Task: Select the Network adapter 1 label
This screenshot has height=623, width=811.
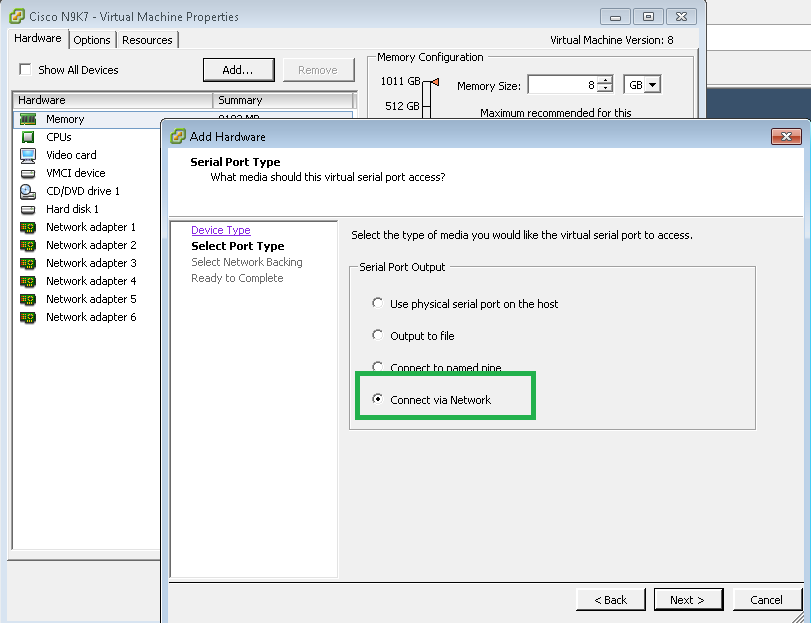Action: pos(91,227)
